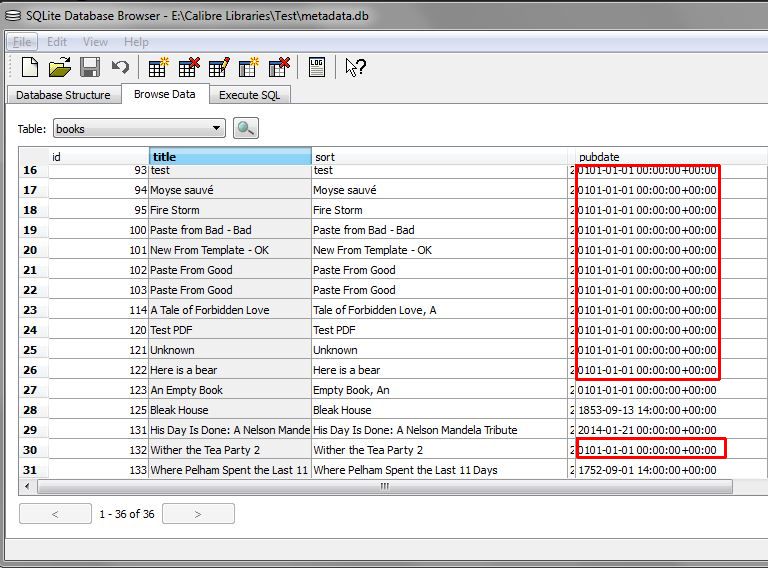Screen dimensions: 768x568
Task: Select the 'Paste from Bad - Bad' title cell
Action: point(230,230)
